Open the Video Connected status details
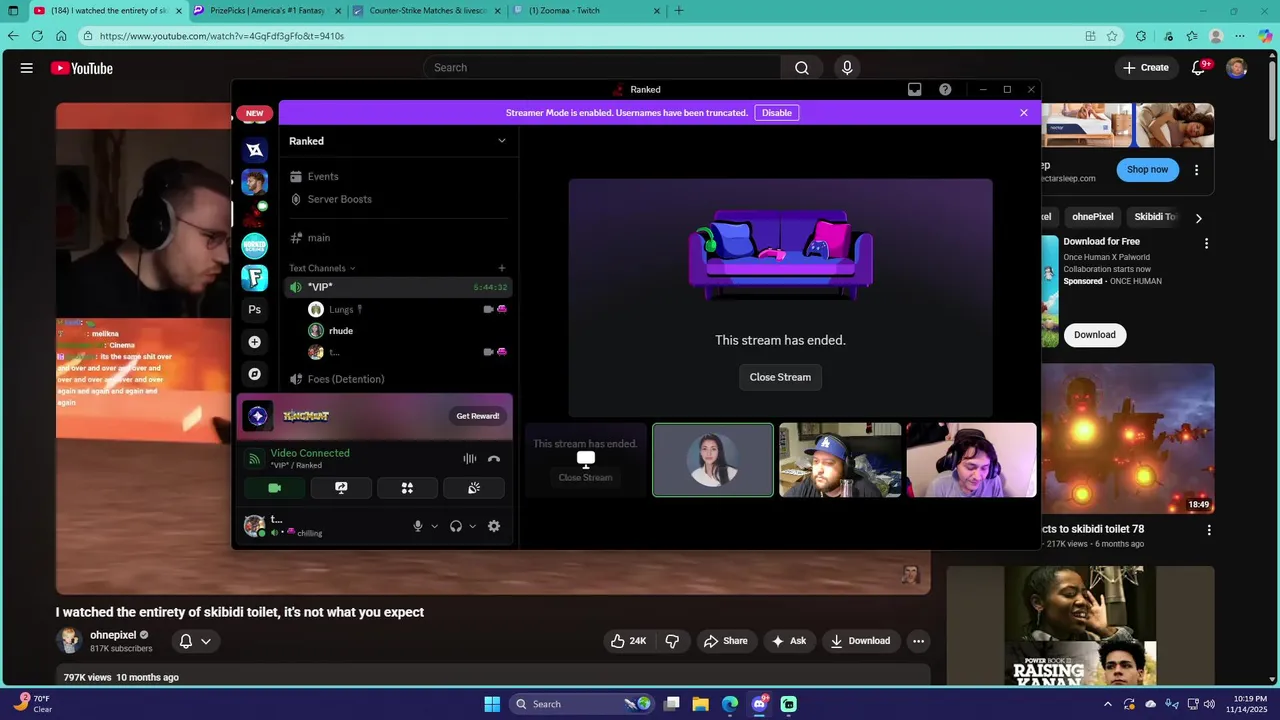This screenshot has height=720, width=1280. [x=310, y=453]
